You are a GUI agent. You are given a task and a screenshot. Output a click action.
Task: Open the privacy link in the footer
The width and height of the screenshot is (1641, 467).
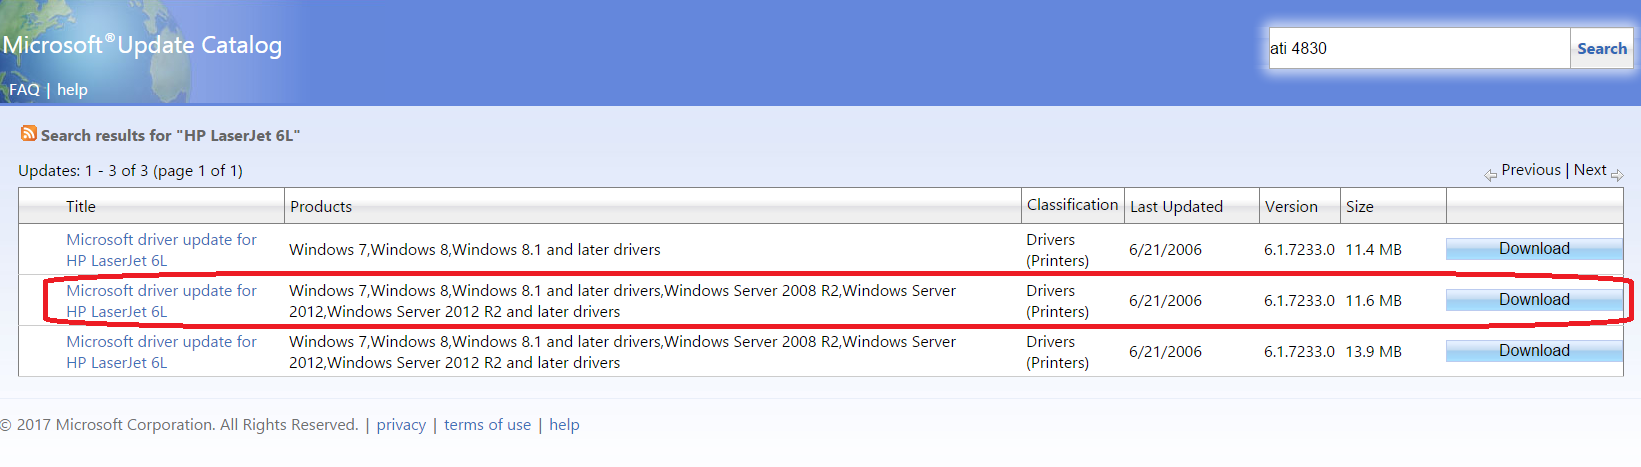pyautogui.click(x=401, y=425)
